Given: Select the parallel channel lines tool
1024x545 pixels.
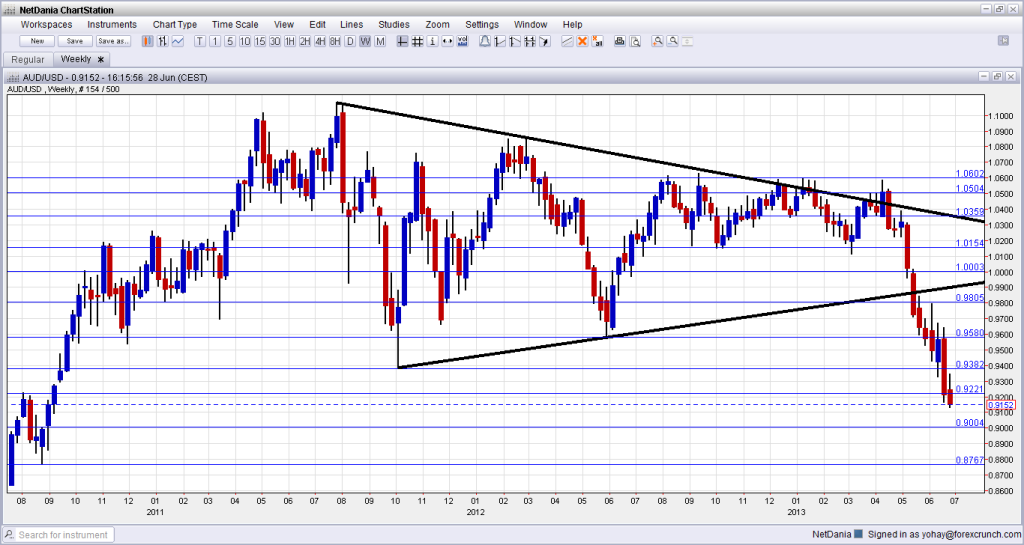Looking at the screenshot, I should point(567,41).
